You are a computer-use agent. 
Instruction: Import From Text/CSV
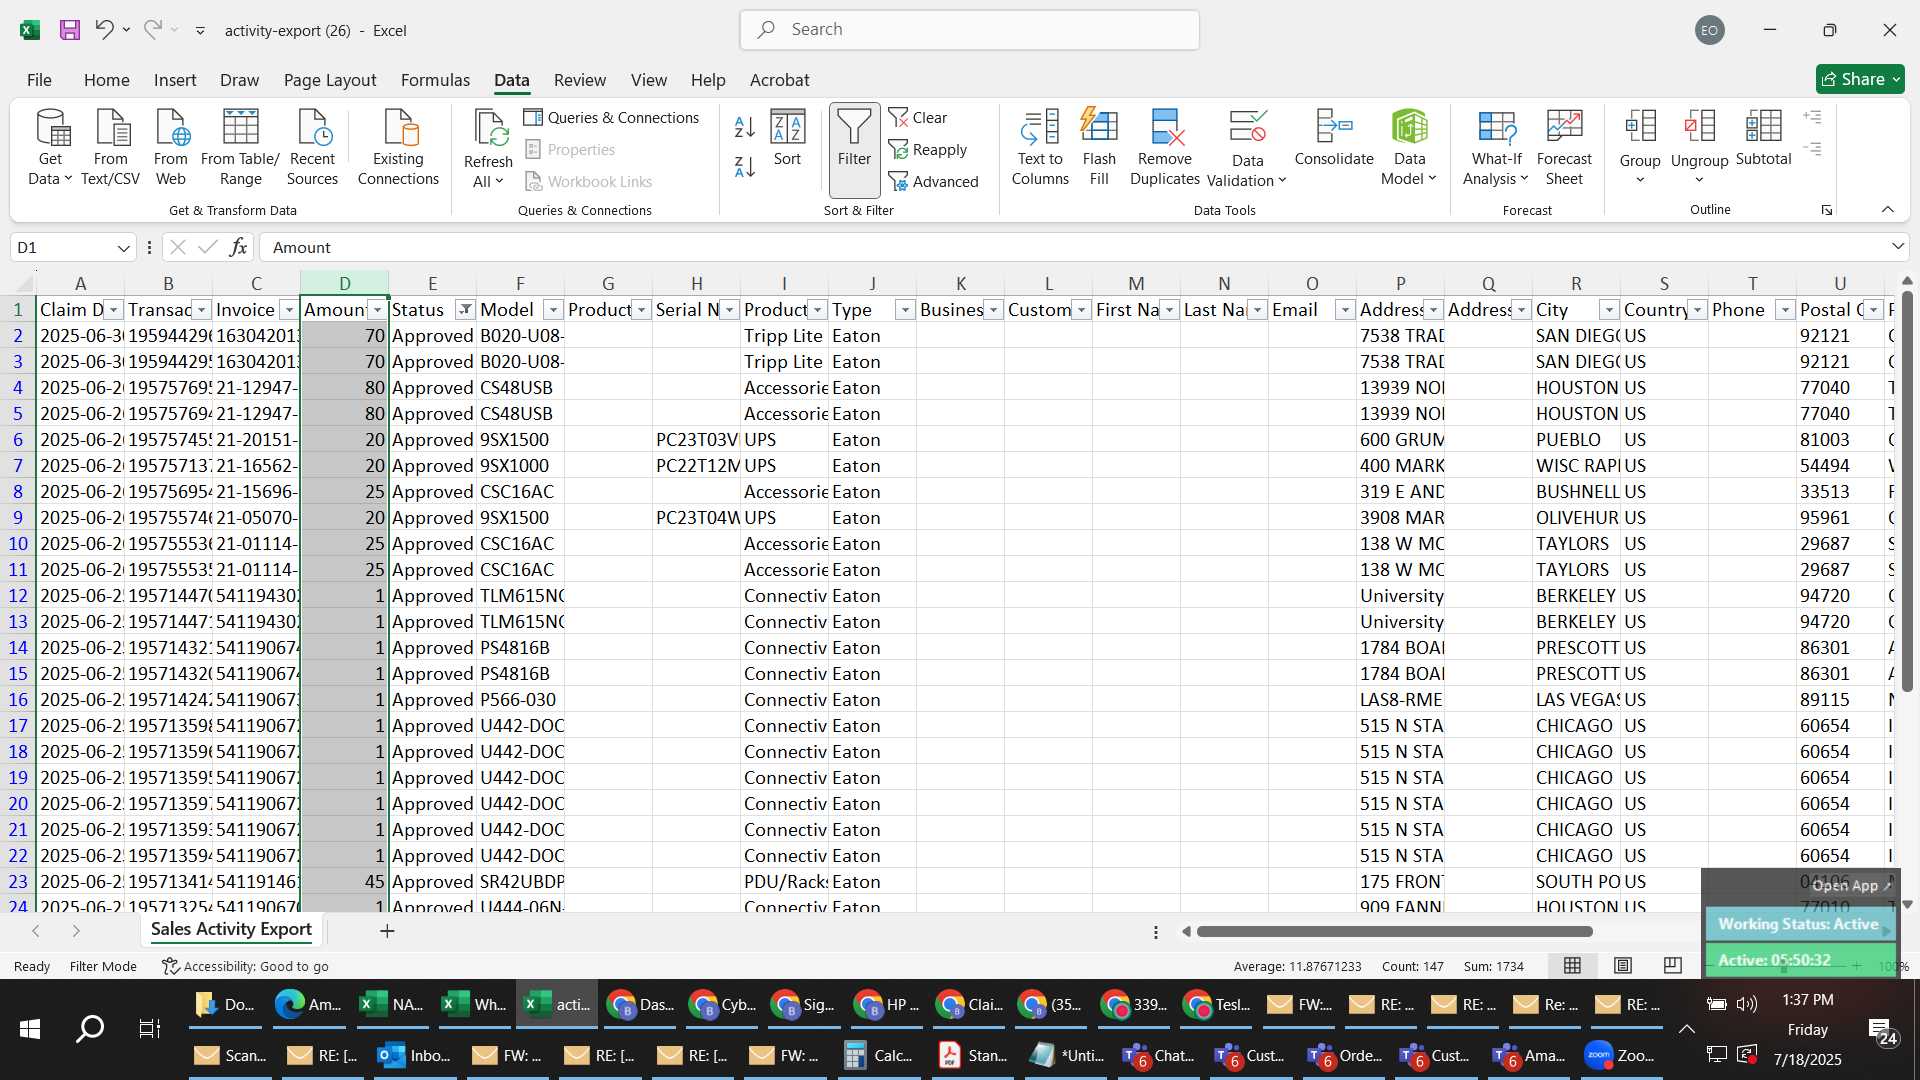coord(111,148)
